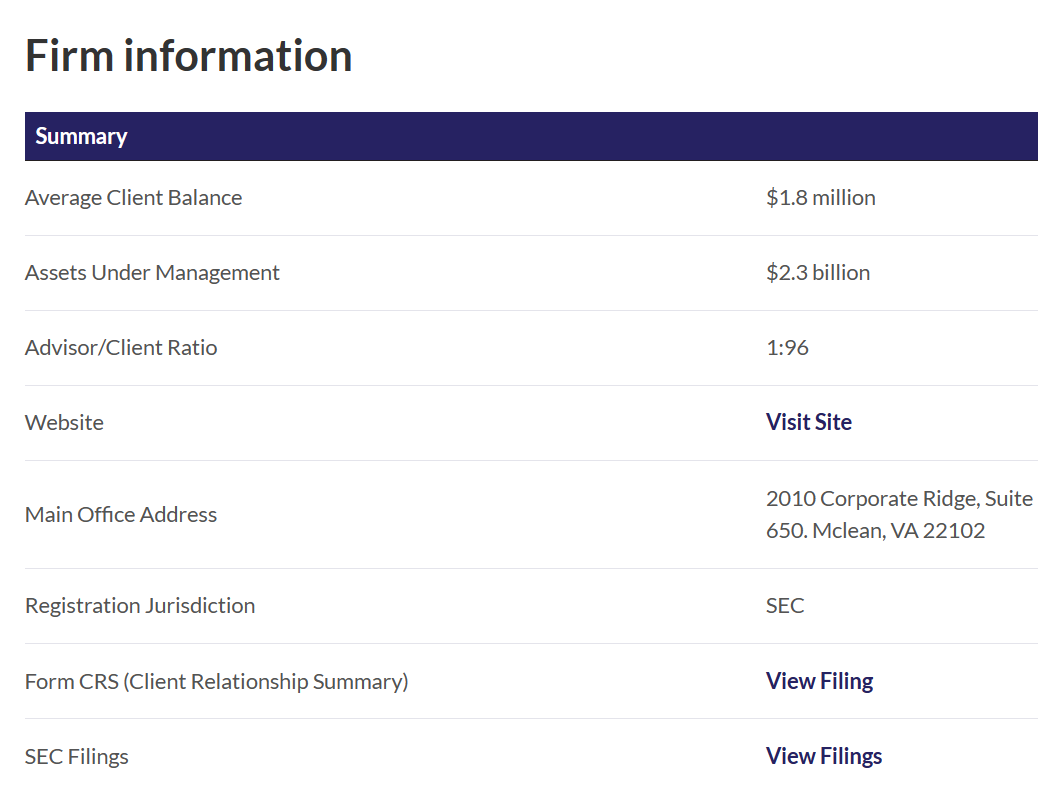This screenshot has width=1053, height=786.
Task: Click the SEC Filings row label
Action: [77, 757]
